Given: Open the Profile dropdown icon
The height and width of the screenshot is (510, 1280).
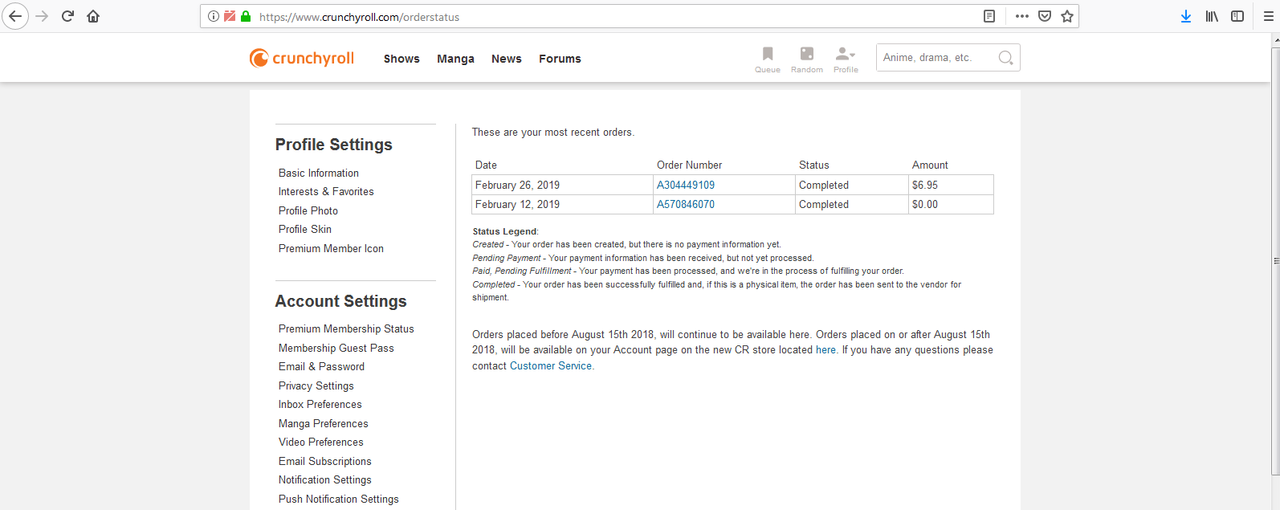Looking at the screenshot, I should click(x=846, y=59).
